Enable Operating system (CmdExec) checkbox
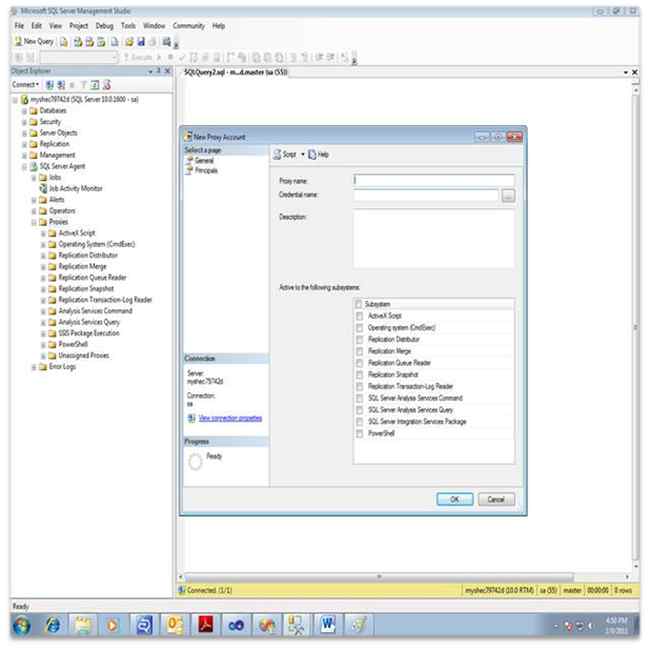 359,328
